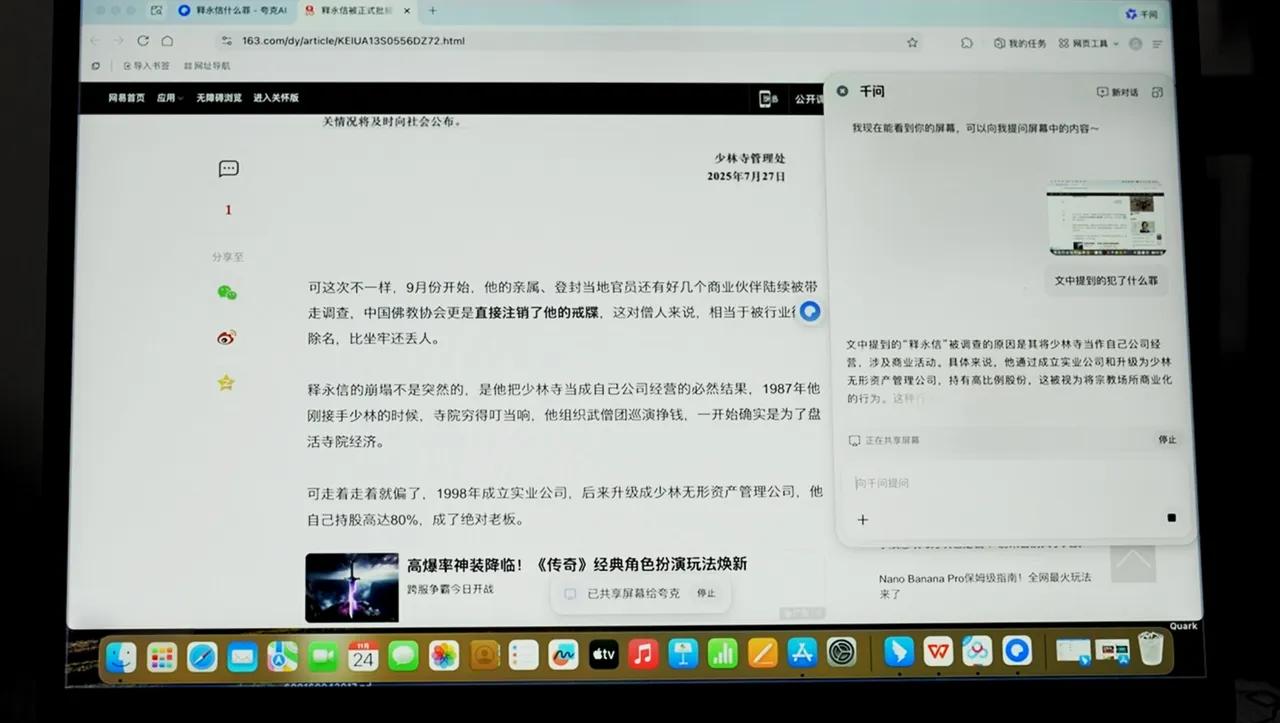The height and width of the screenshot is (723, 1280).
Task: Click 停止 in the 已共享屏幕给夸克 bar
Action: click(x=706, y=593)
